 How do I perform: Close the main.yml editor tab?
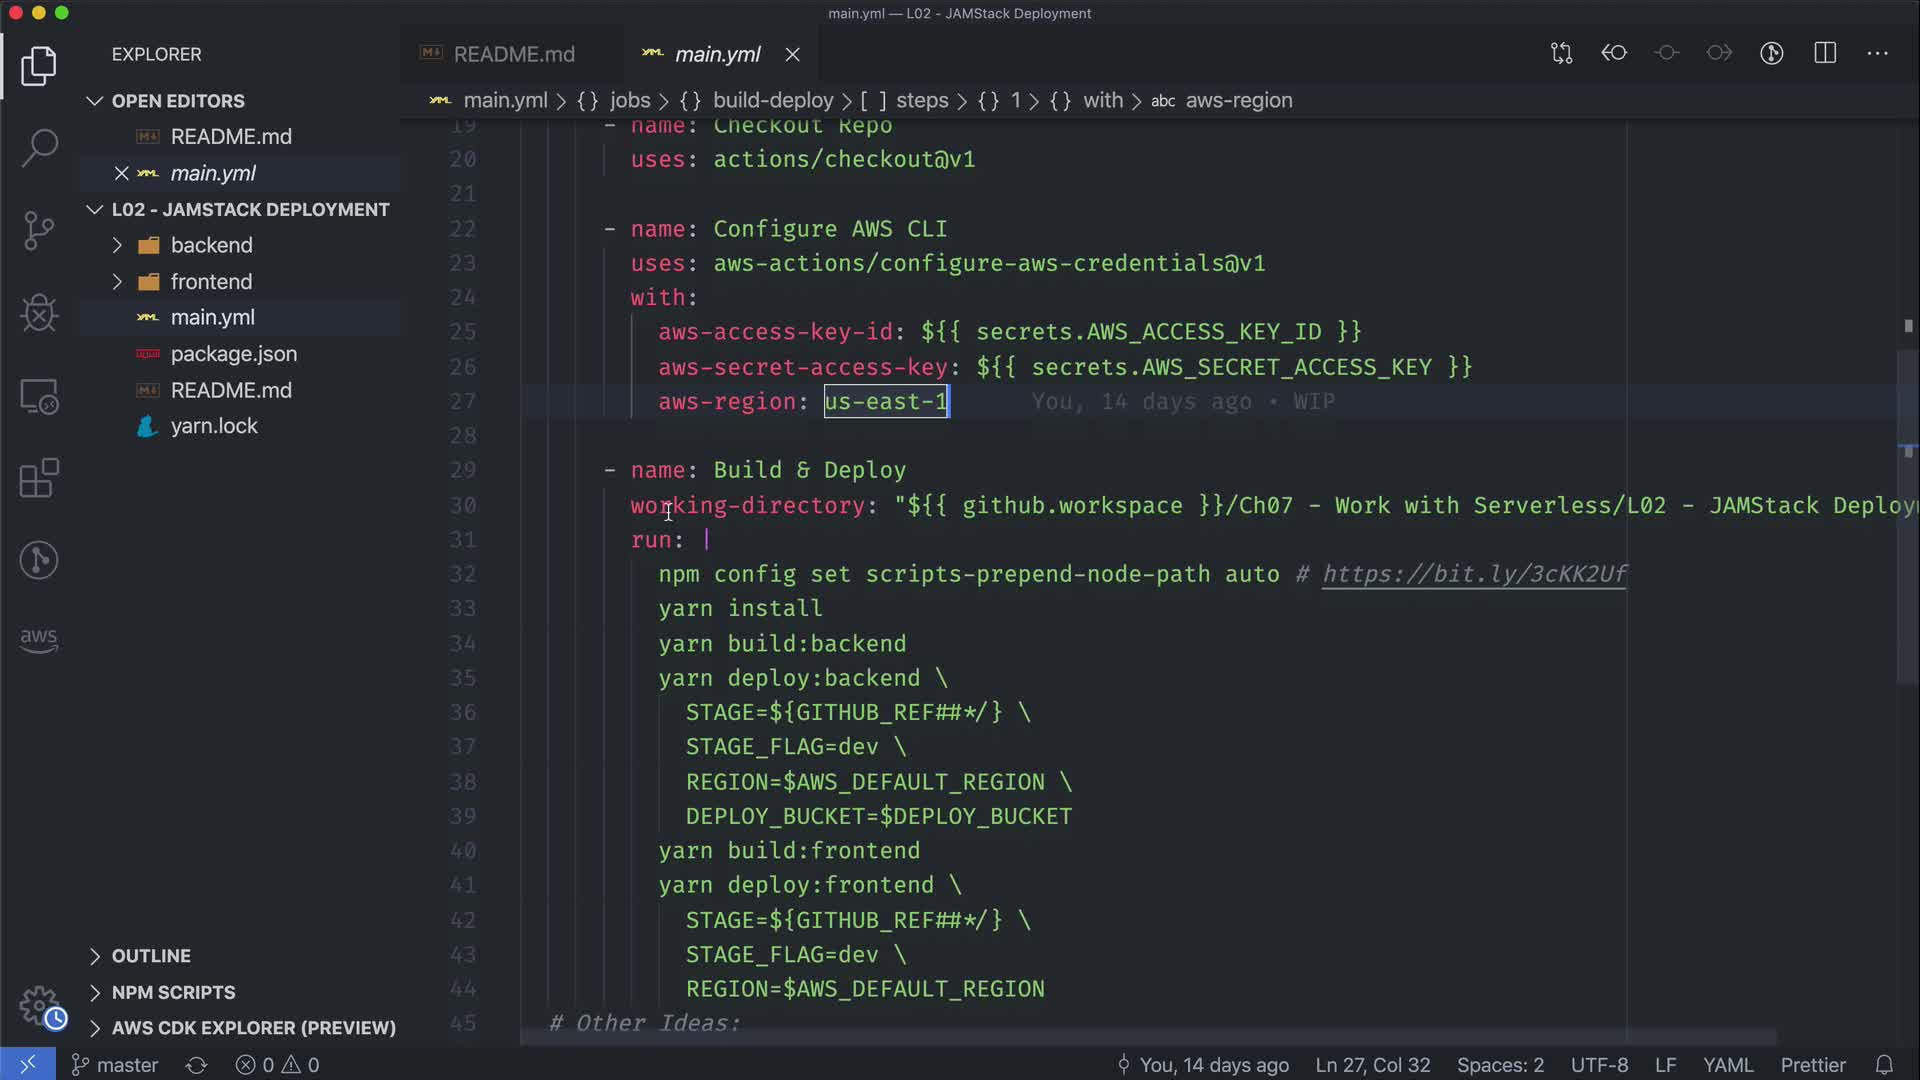coord(792,55)
